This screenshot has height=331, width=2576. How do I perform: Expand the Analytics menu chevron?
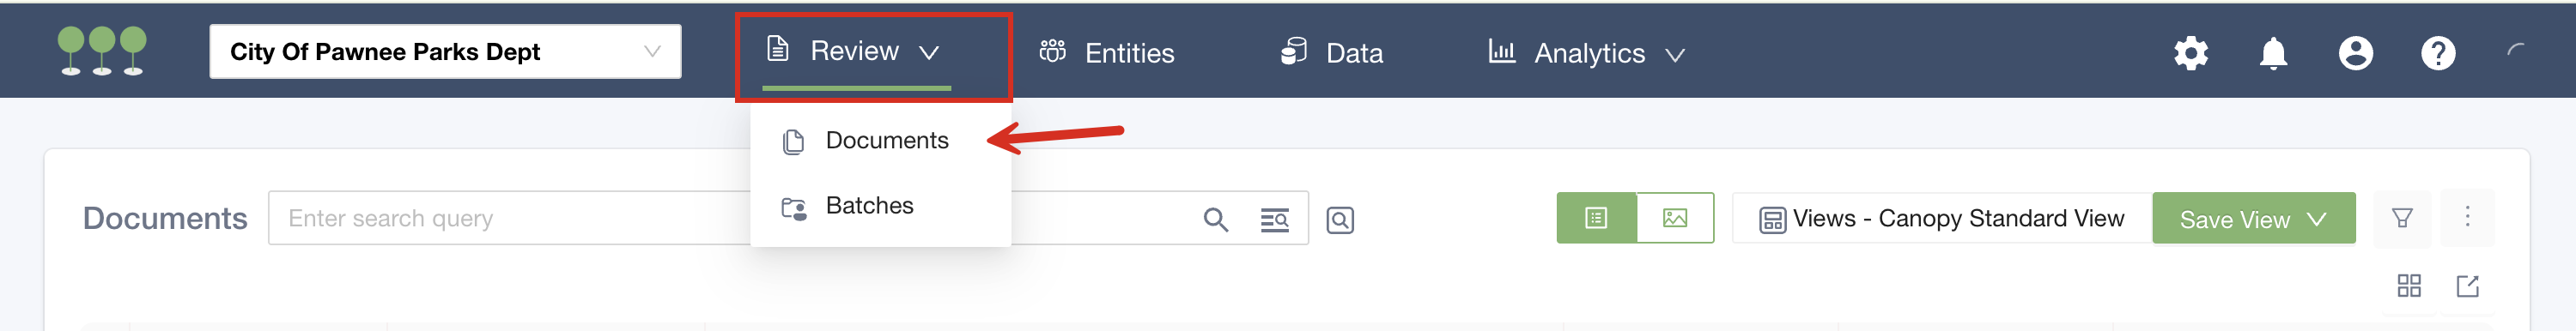(1675, 55)
